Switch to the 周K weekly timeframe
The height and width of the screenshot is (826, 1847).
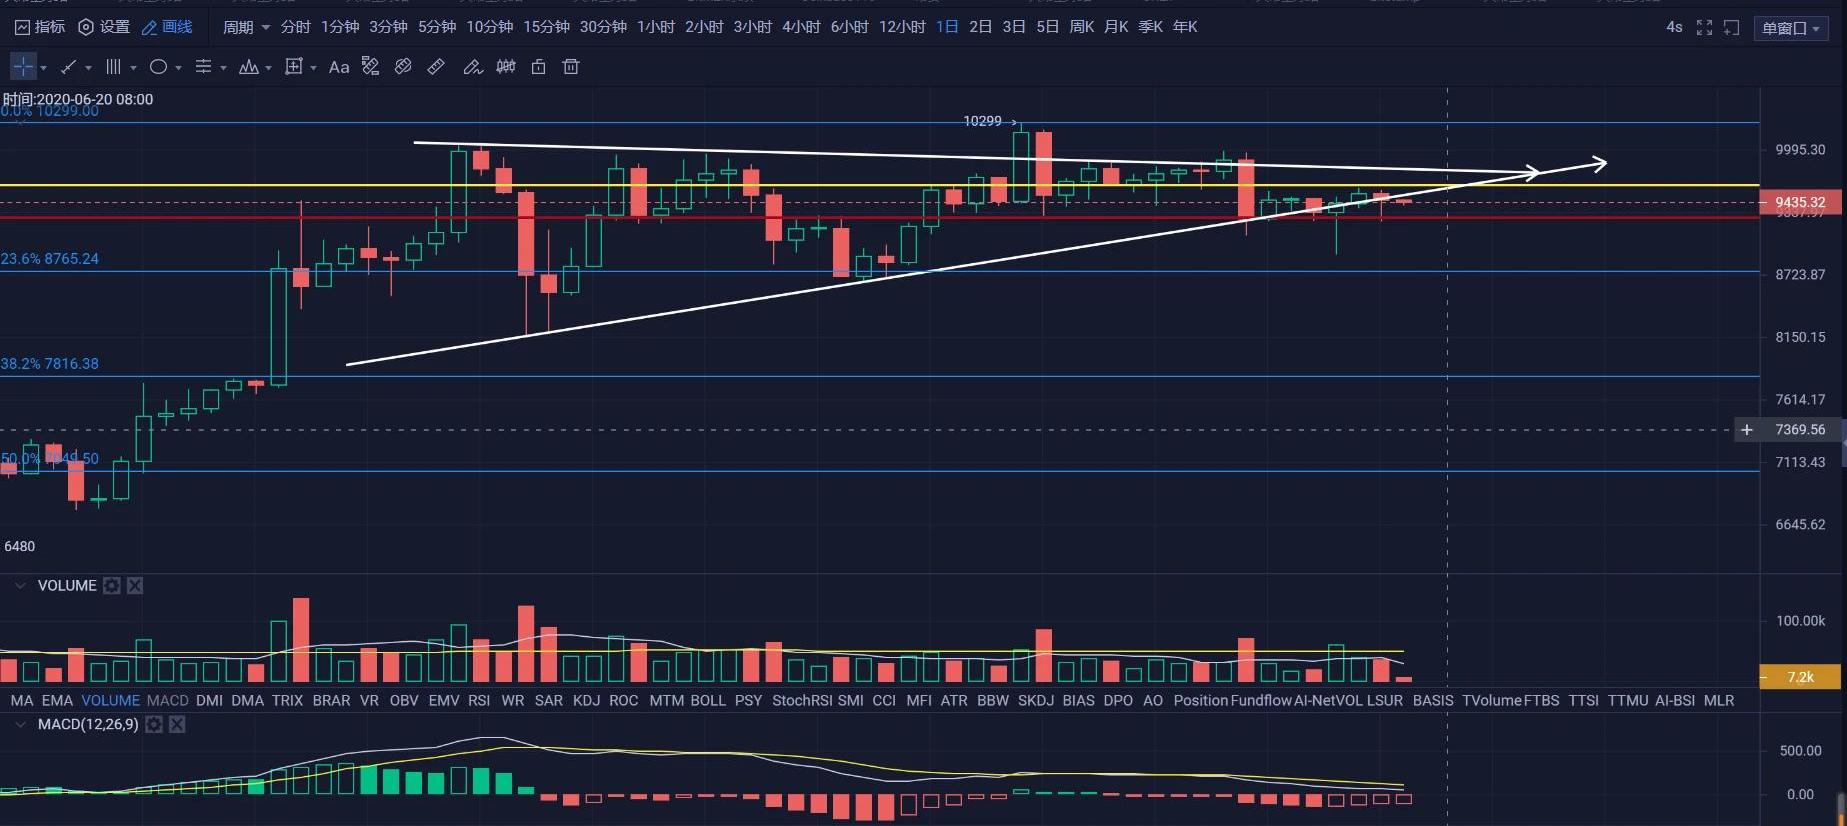1081,27
